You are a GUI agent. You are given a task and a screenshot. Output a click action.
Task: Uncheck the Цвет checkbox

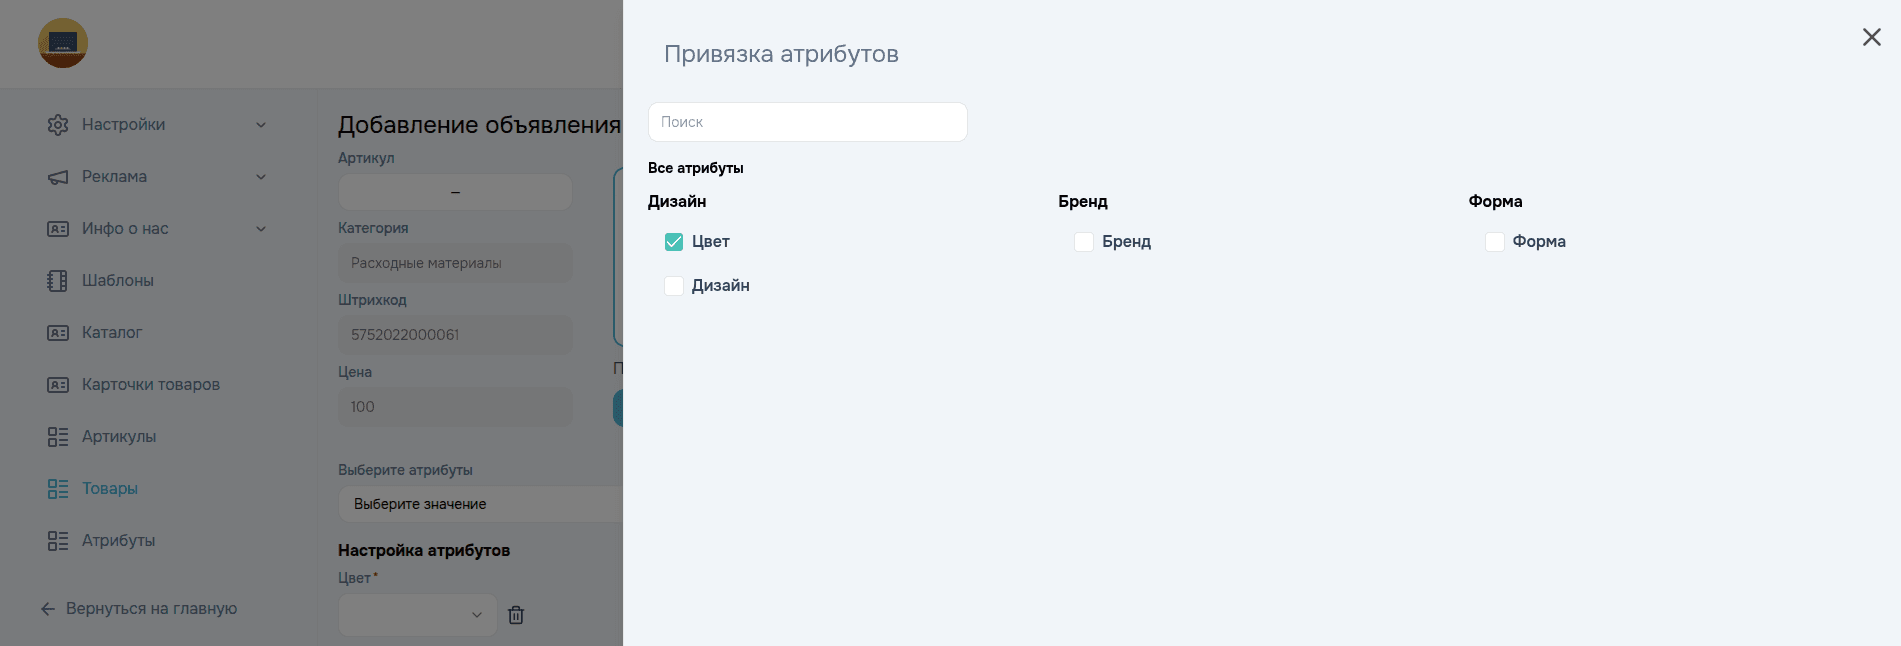point(674,241)
